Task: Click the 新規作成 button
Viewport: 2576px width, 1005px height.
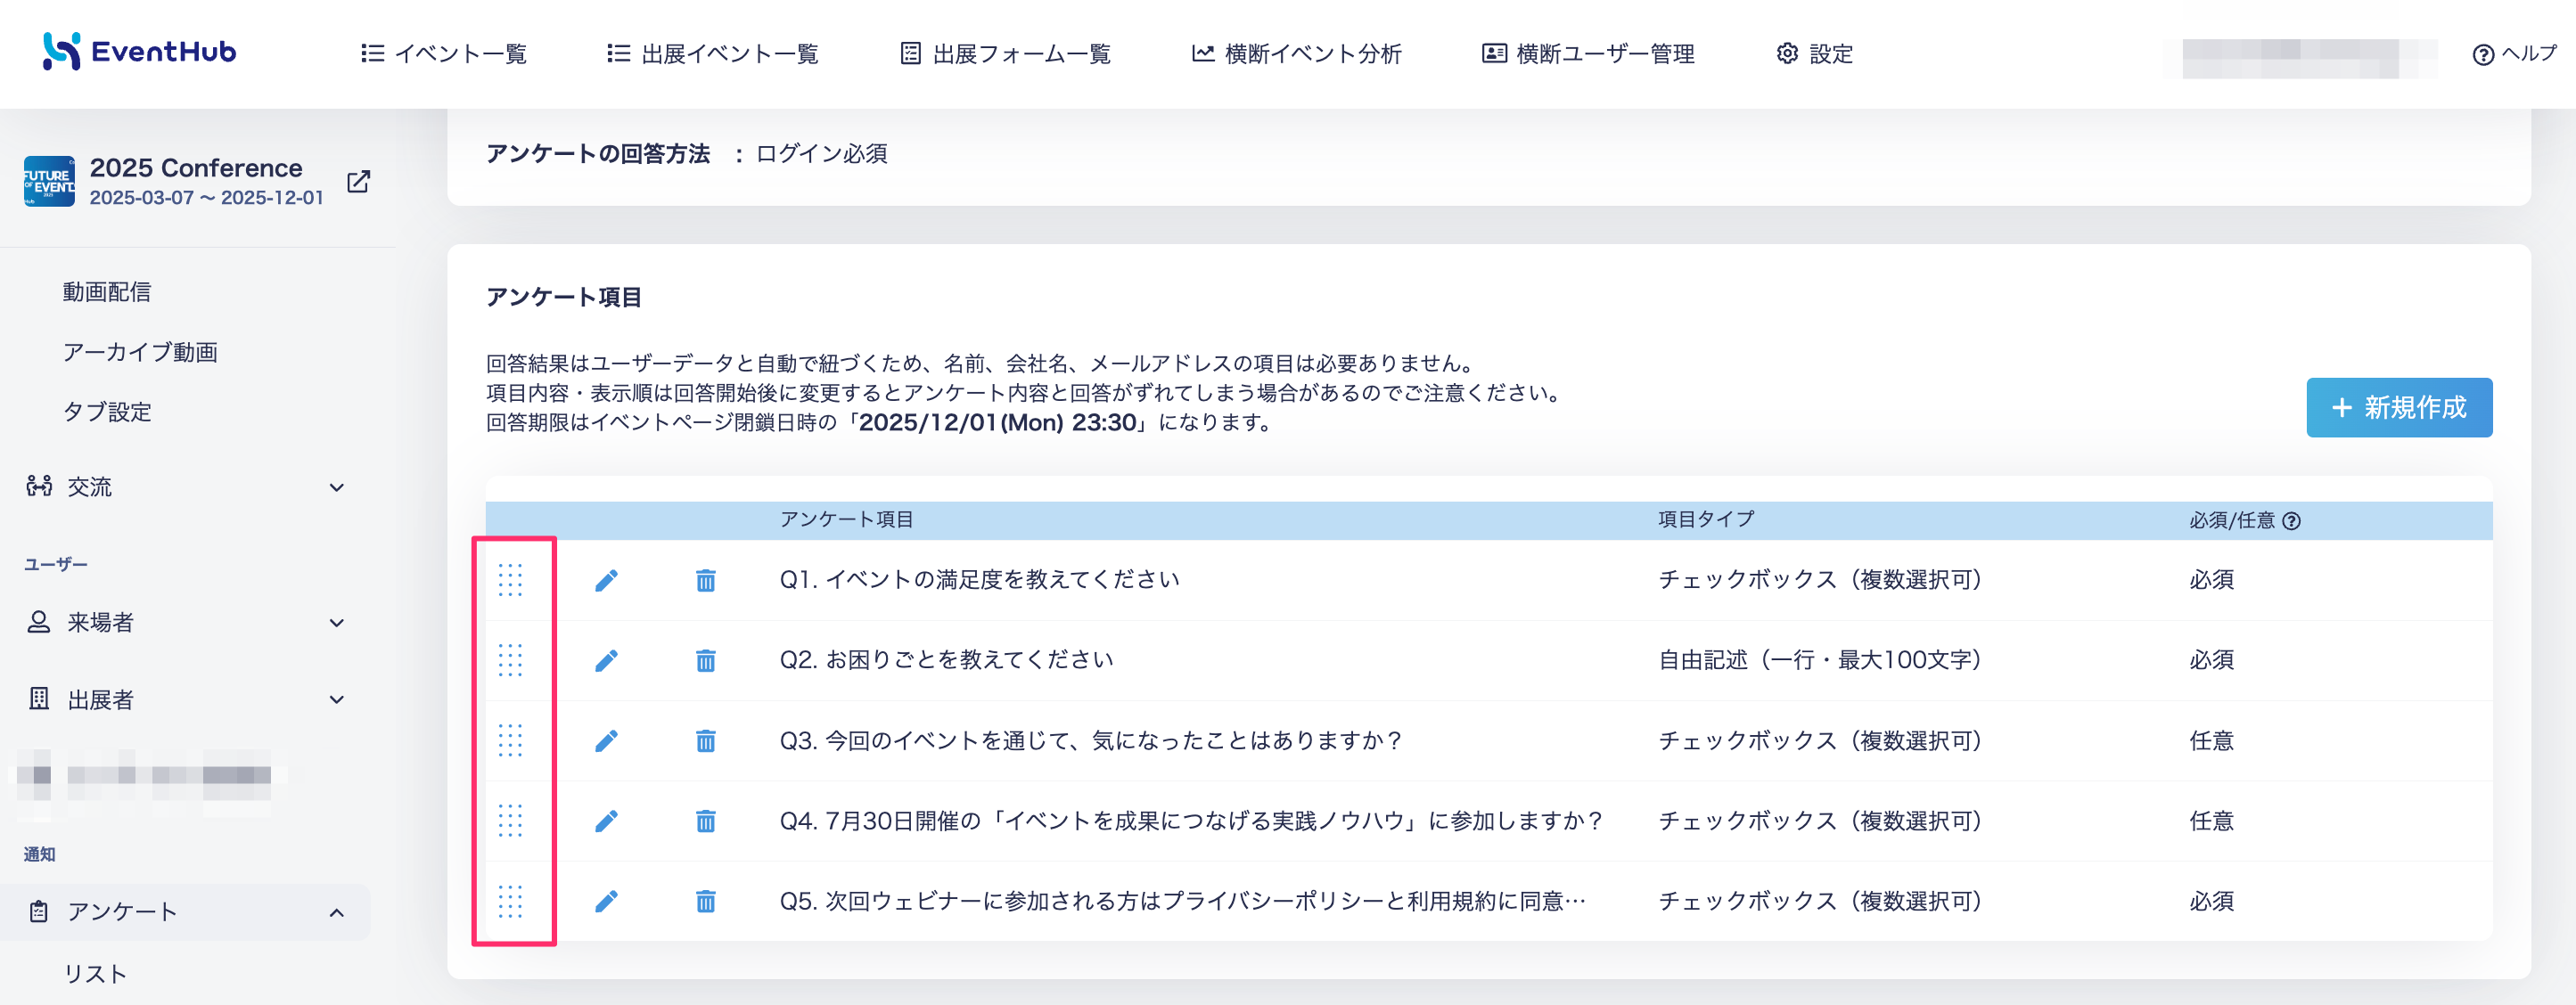Action: pyautogui.click(x=2399, y=408)
